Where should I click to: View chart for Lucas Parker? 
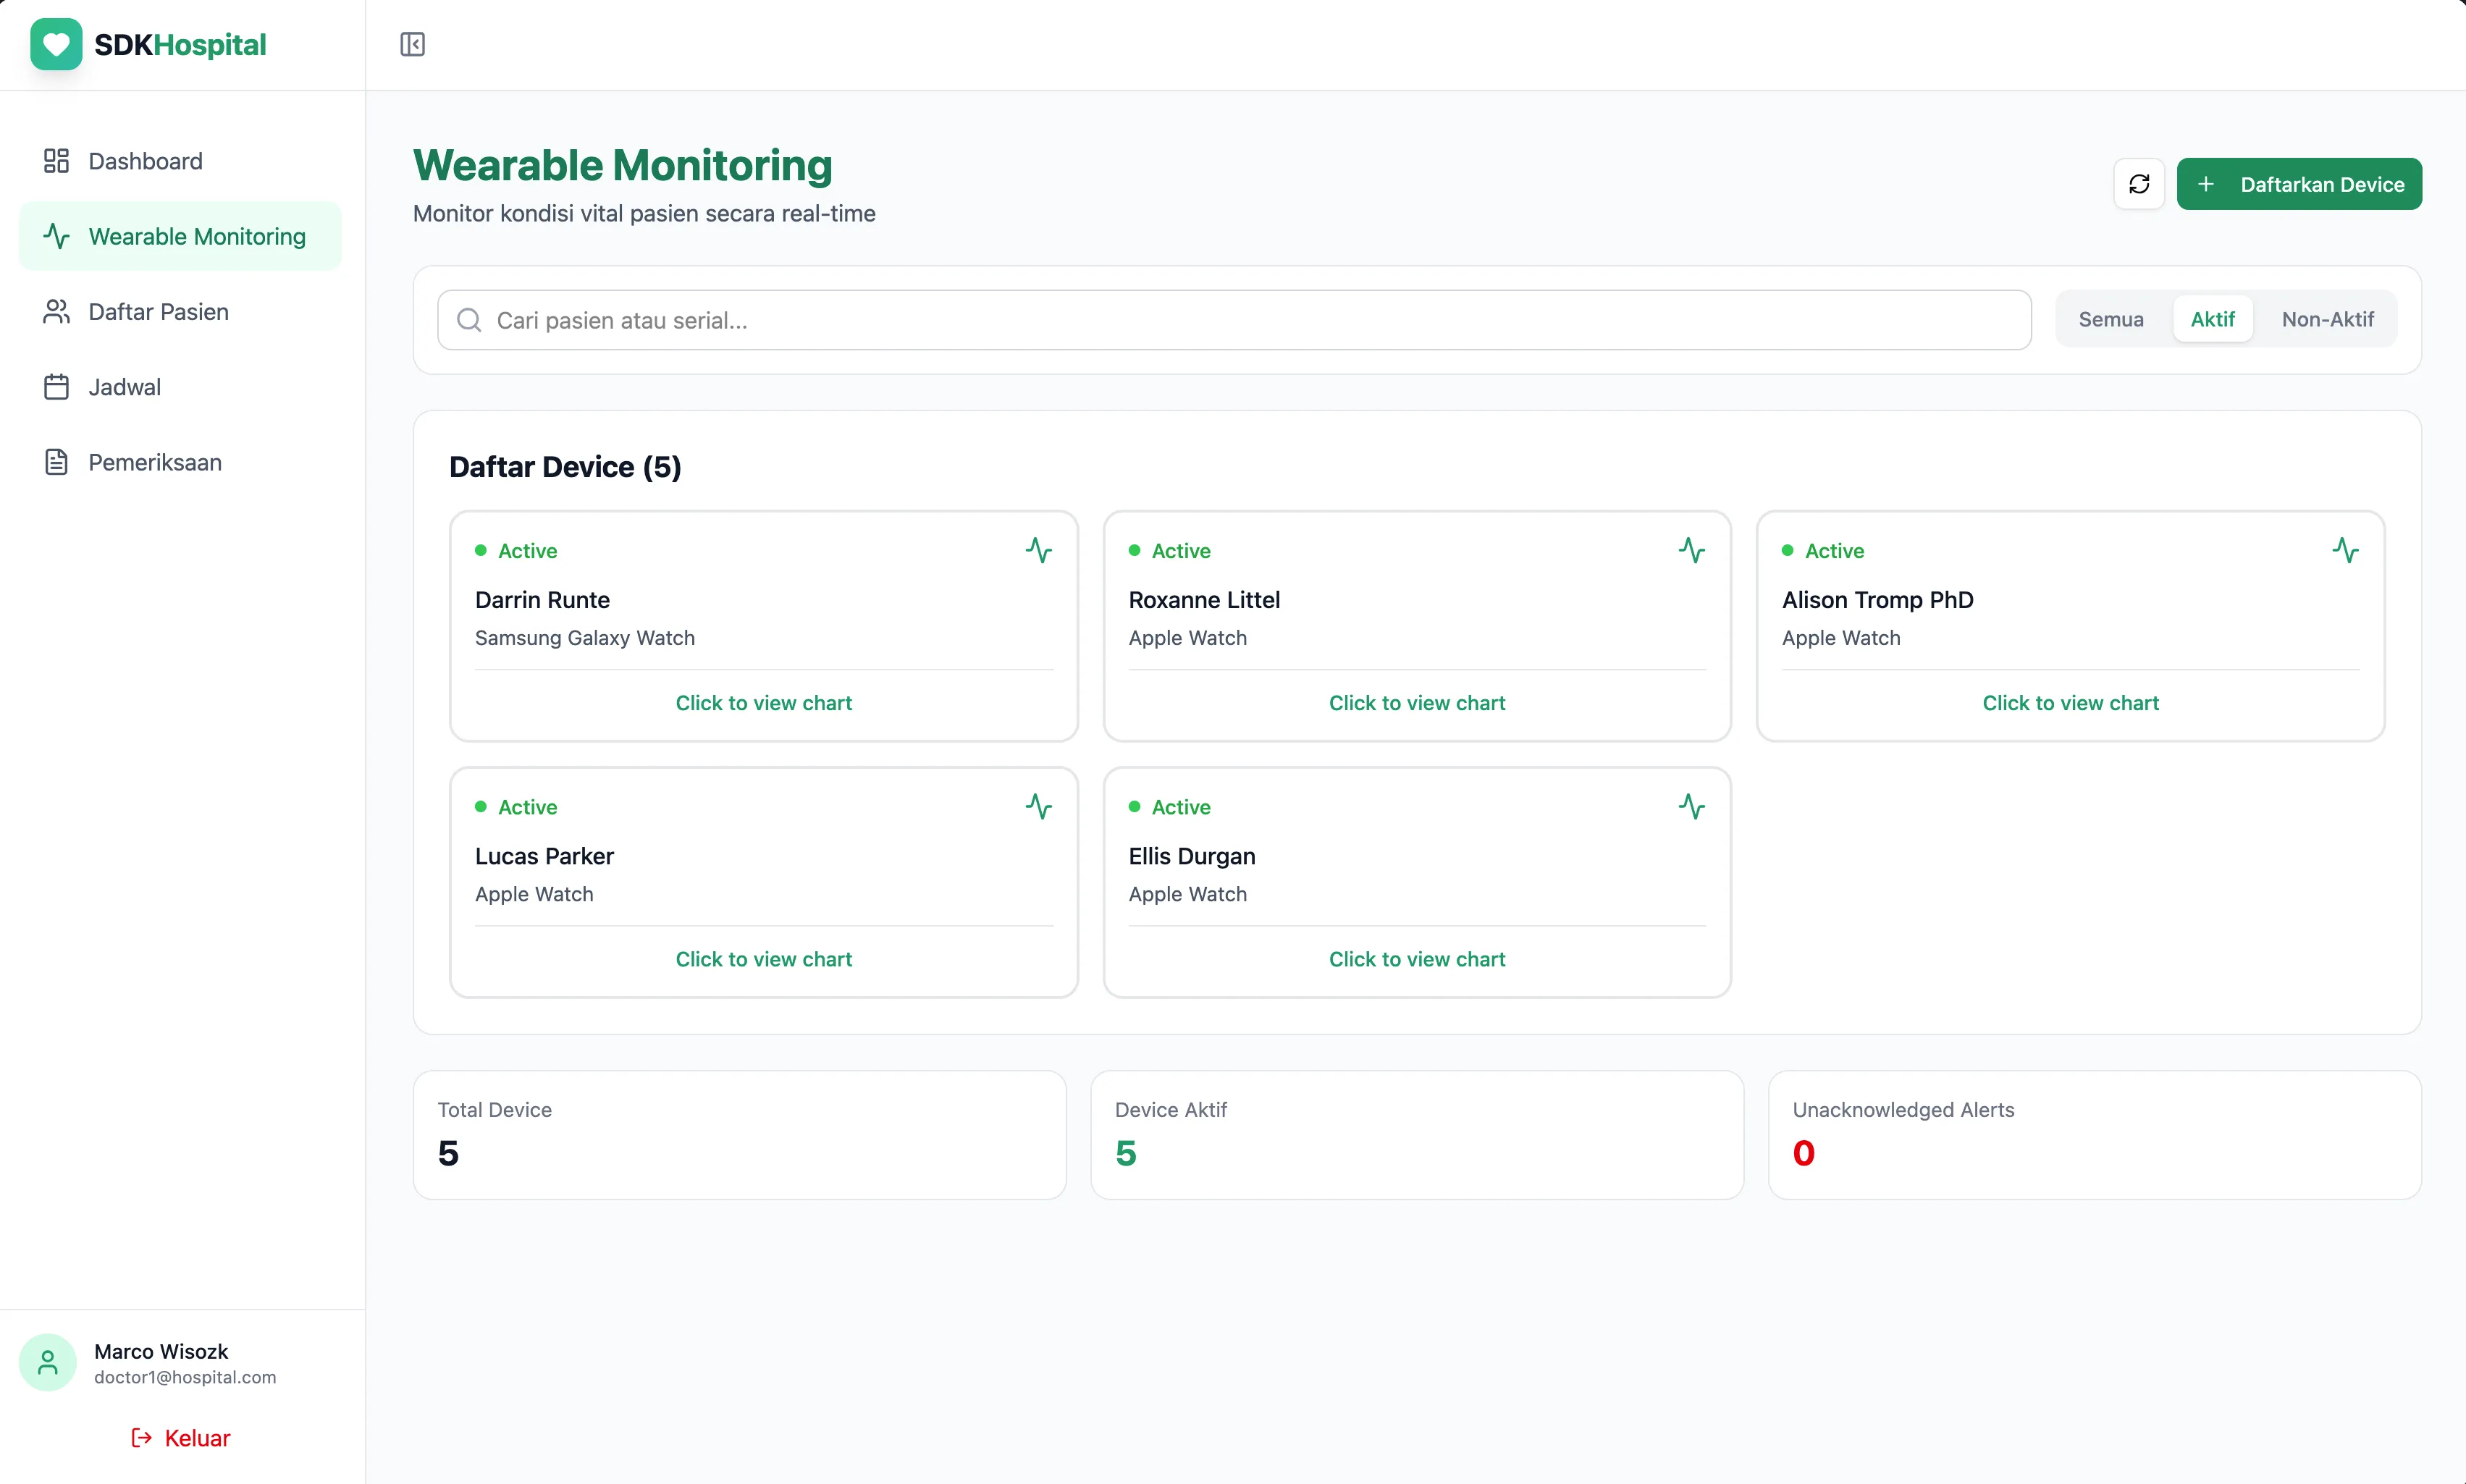763,959
